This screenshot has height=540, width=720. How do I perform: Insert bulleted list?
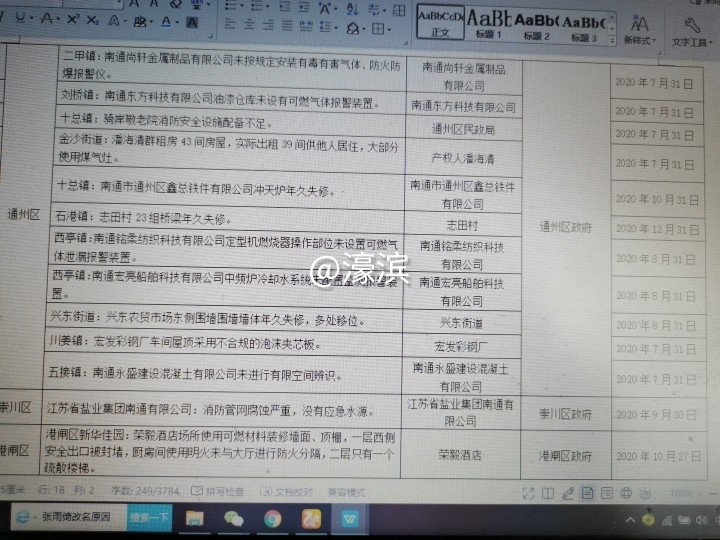point(231,6)
